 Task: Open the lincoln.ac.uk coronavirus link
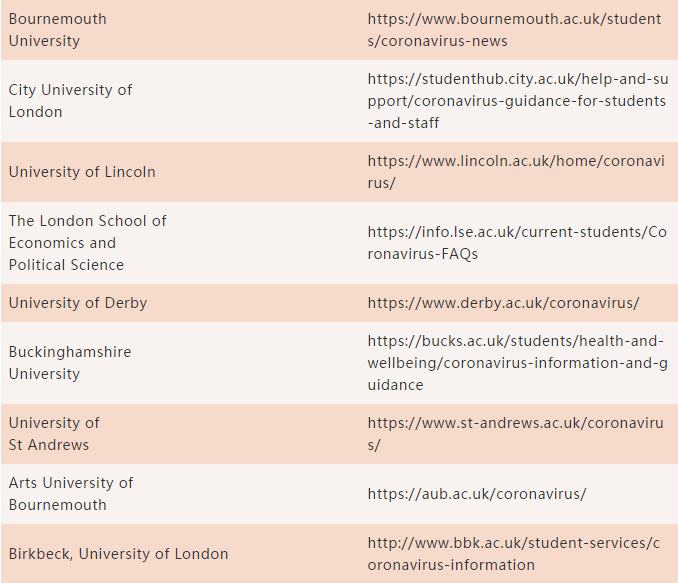point(514,172)
